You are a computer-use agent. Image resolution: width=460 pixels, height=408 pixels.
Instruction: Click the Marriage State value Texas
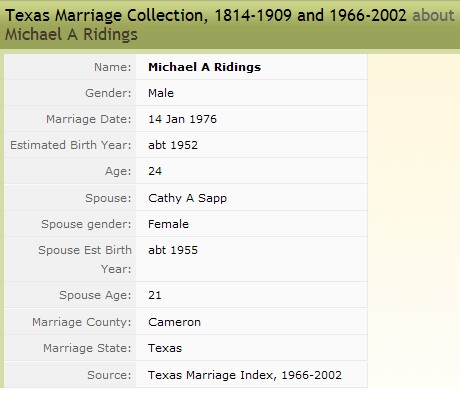tap(165, 348)
